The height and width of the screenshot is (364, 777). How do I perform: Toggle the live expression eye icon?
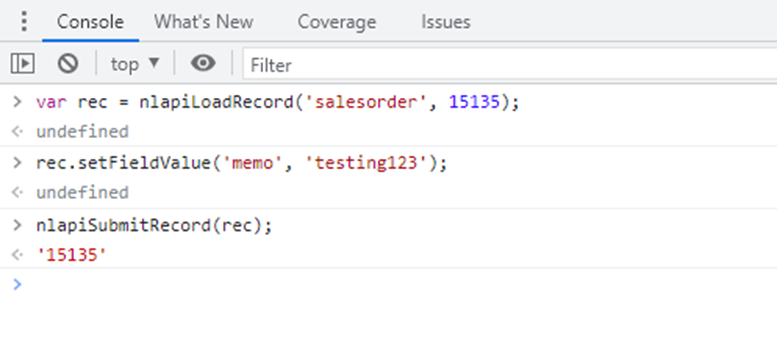203,63
